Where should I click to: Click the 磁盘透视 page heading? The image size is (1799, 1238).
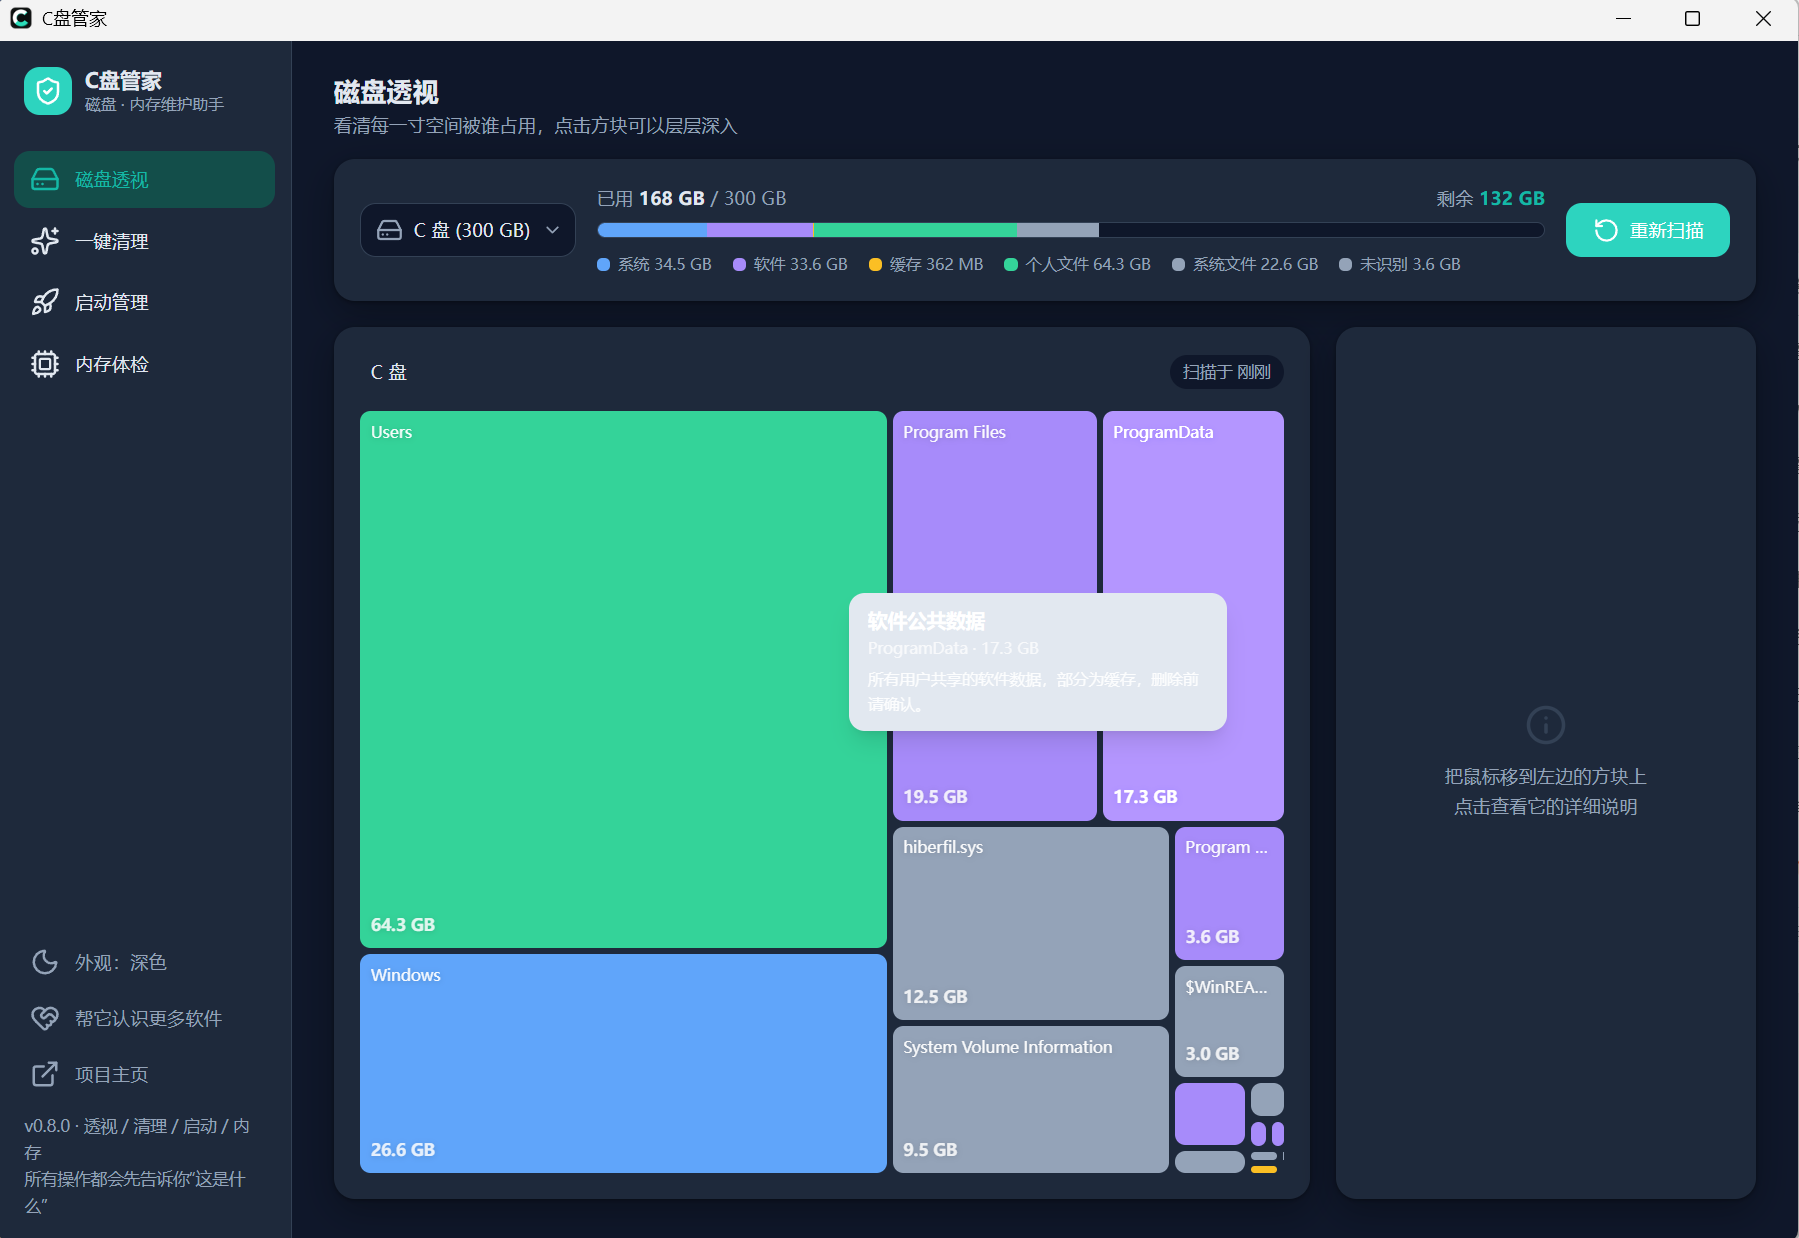pos(386,92)
